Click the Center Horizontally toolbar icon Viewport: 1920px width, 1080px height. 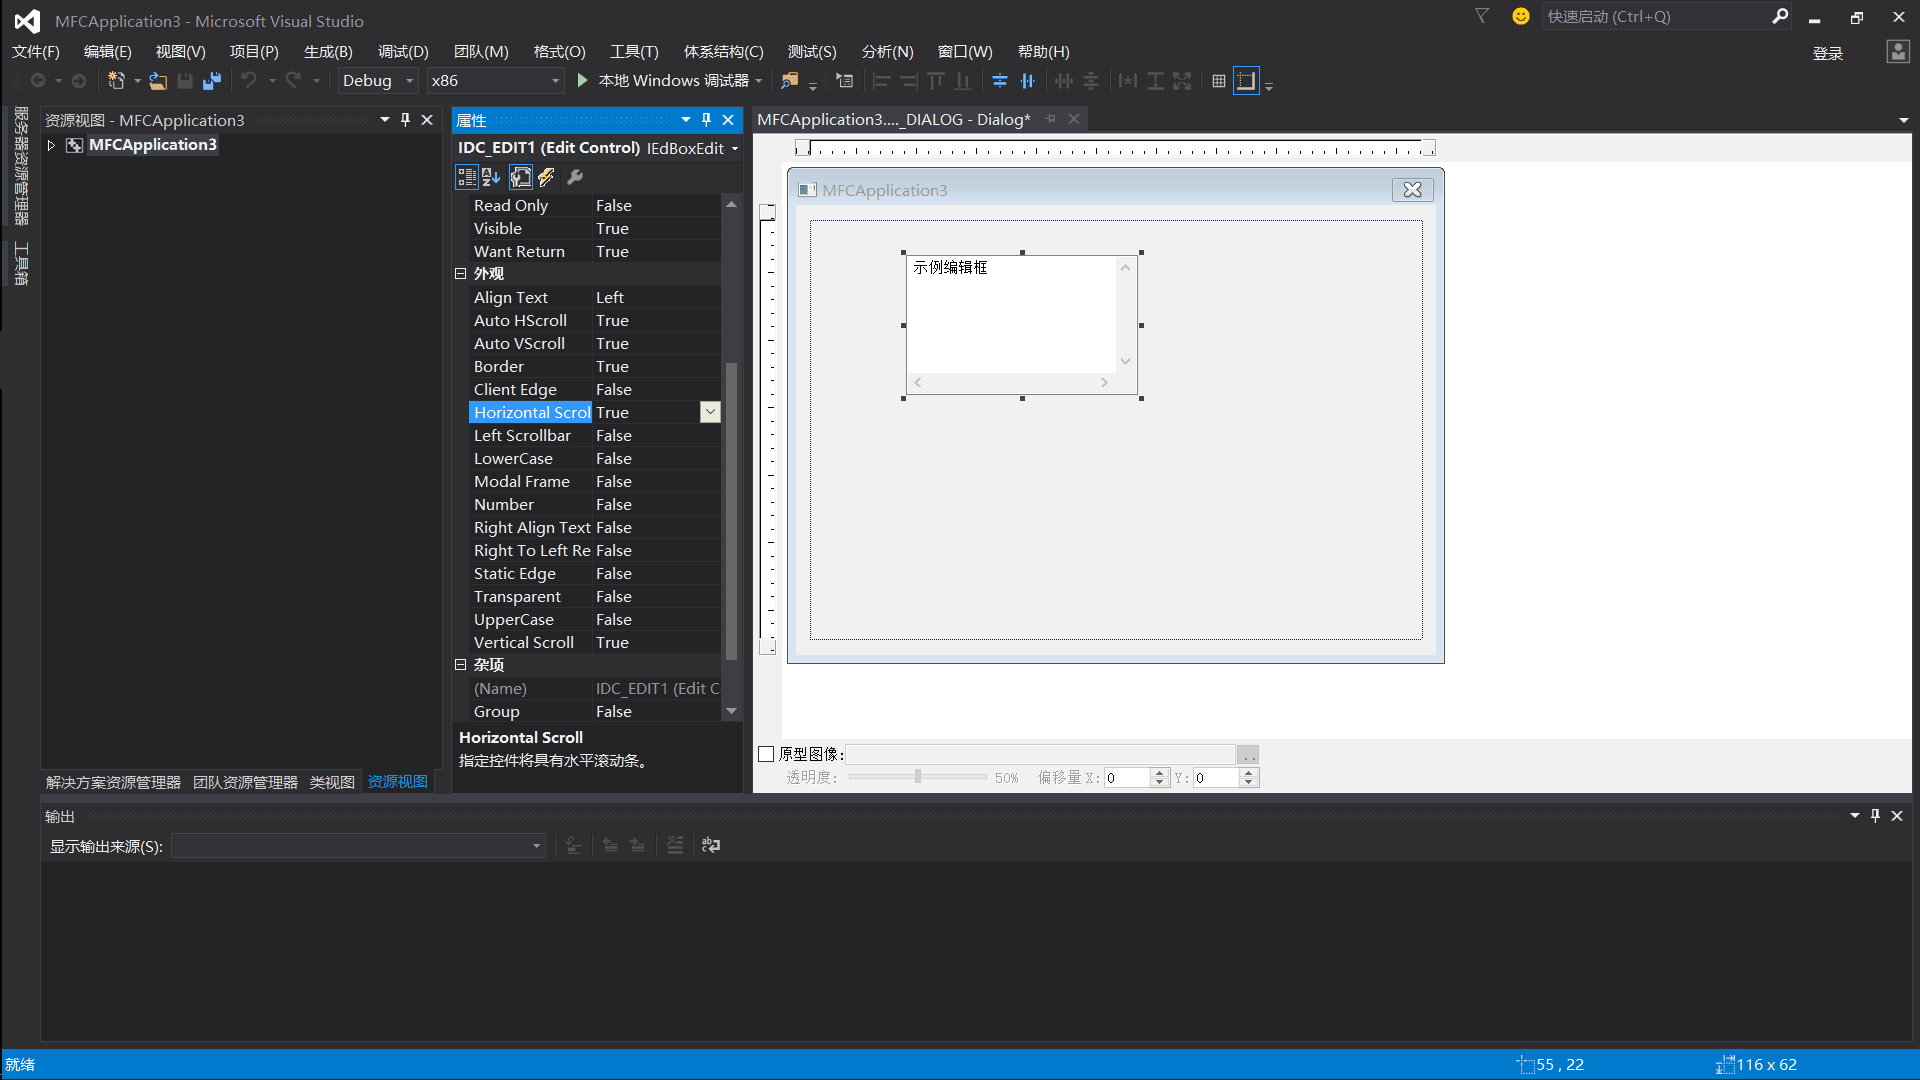click(1028, 81)
